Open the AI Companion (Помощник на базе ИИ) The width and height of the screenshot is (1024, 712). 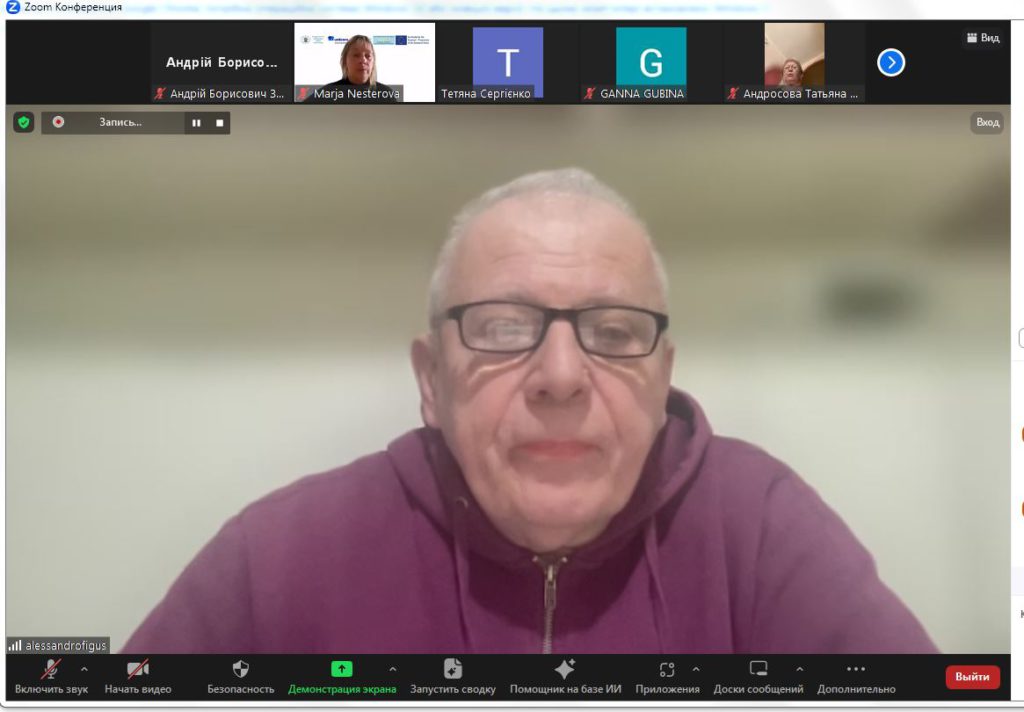pos(565,670)
